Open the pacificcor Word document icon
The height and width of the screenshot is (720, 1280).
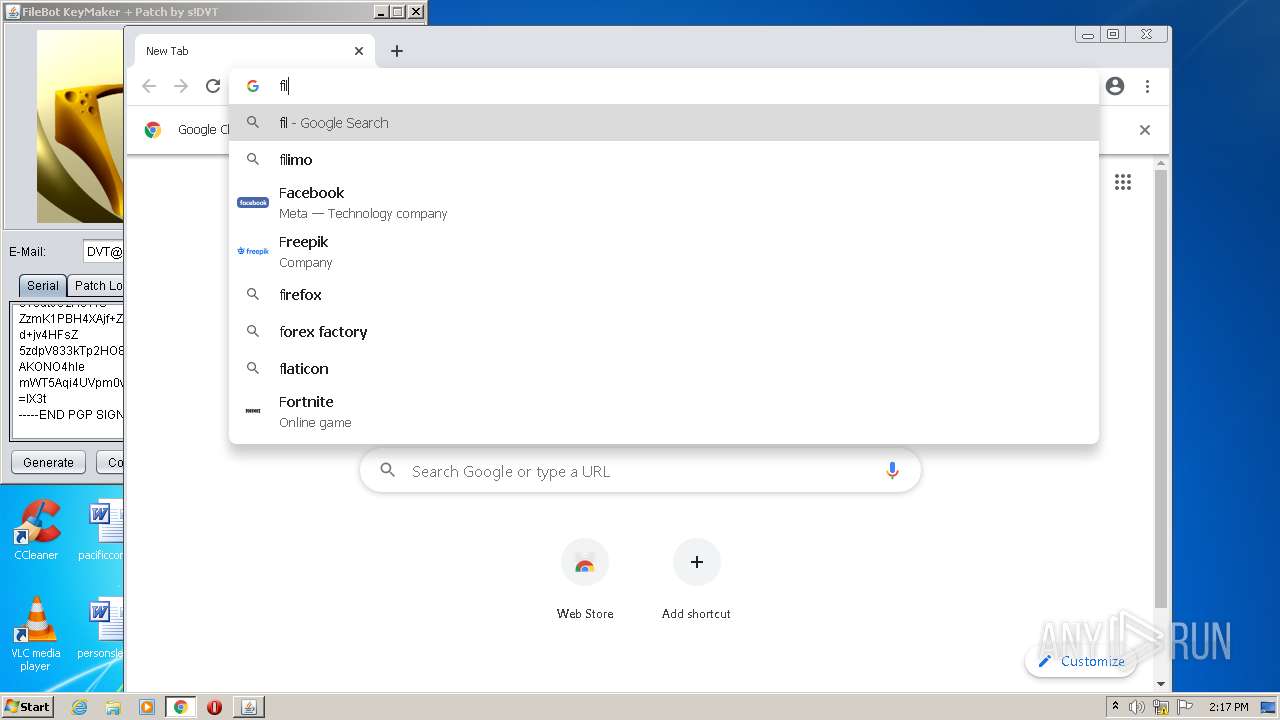click(104, 530)
